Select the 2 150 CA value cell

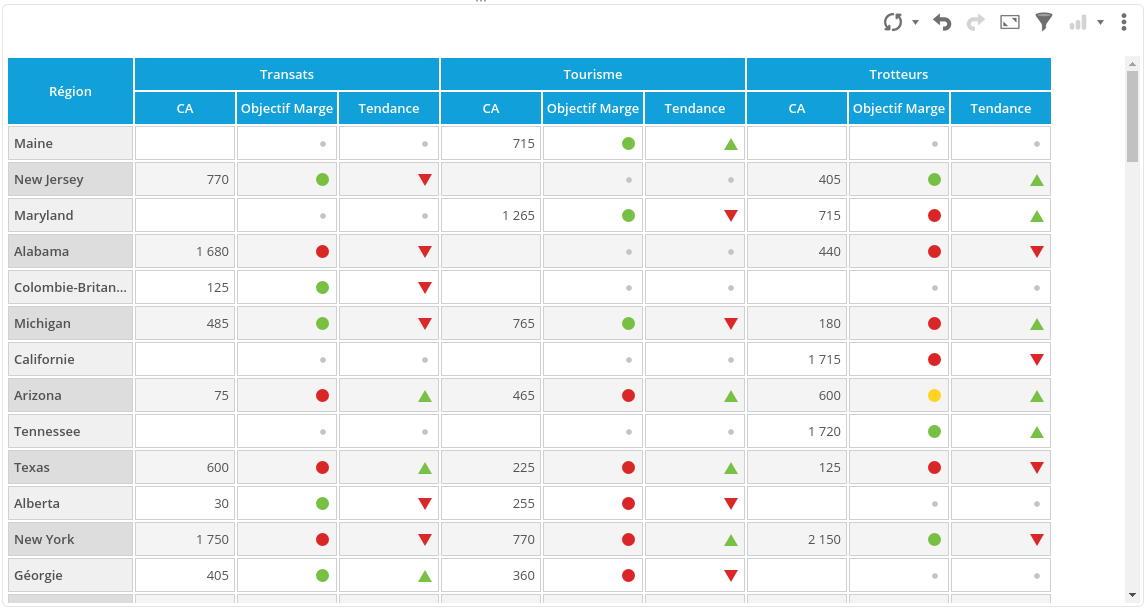click(797, 540)
